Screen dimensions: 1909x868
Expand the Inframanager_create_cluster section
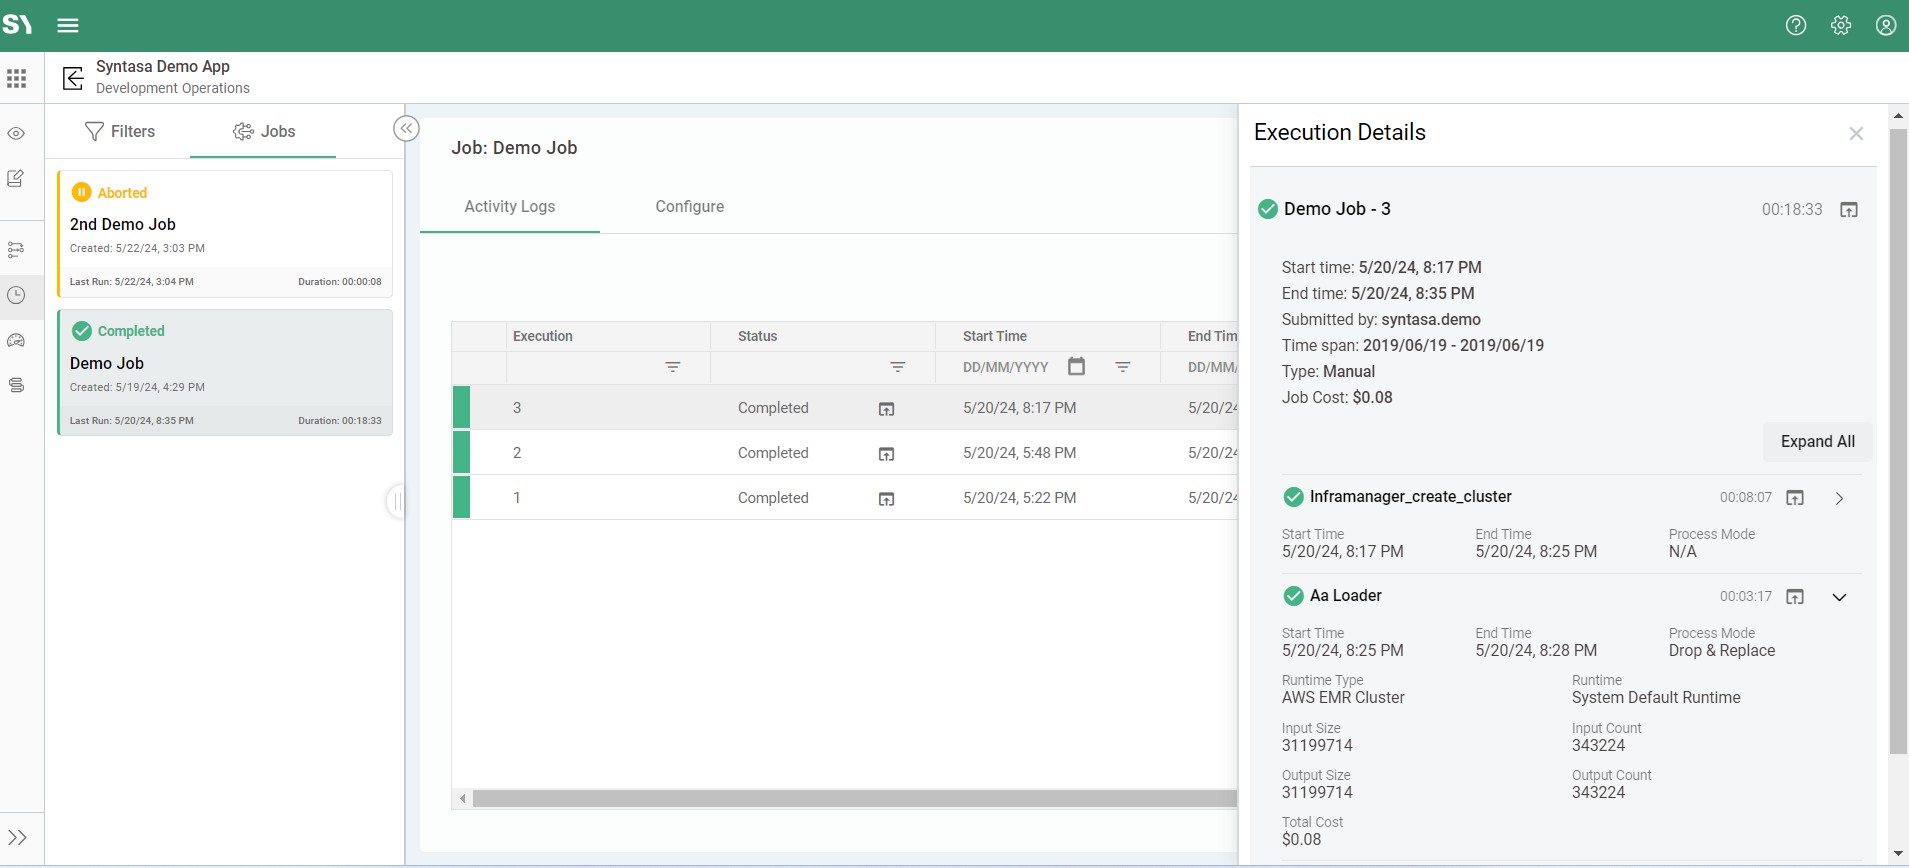pos(1839,498)
